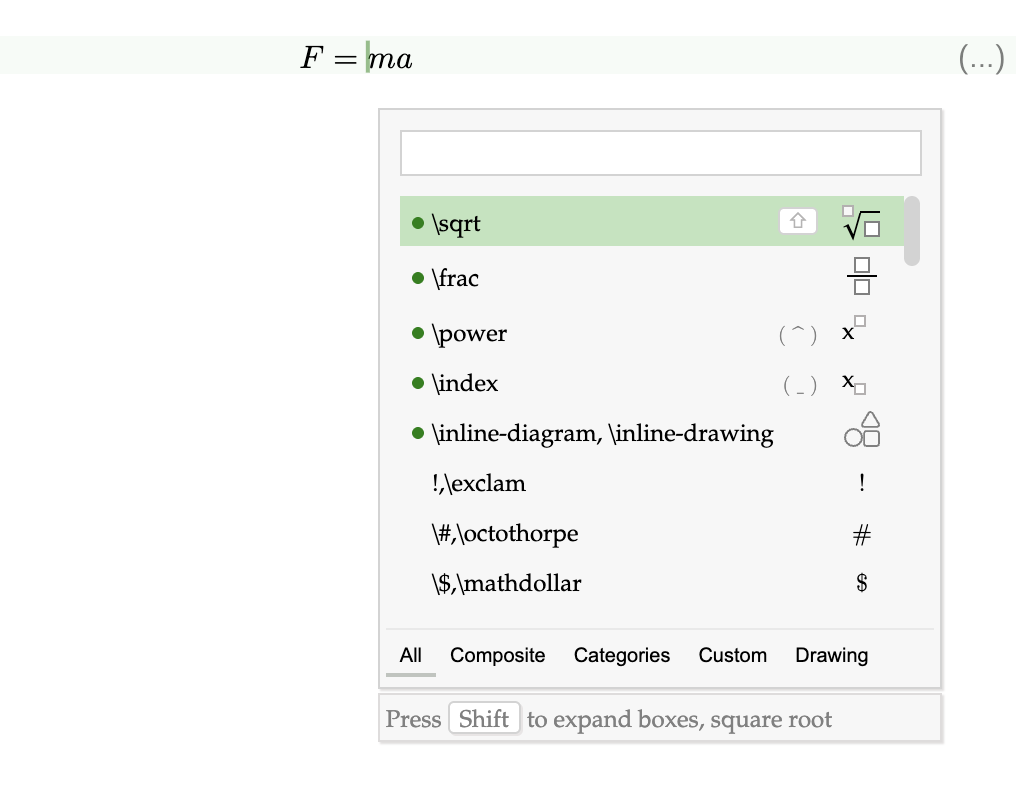Select the \index command entry
Screen dimensions: 1034x786
(652, 383)
